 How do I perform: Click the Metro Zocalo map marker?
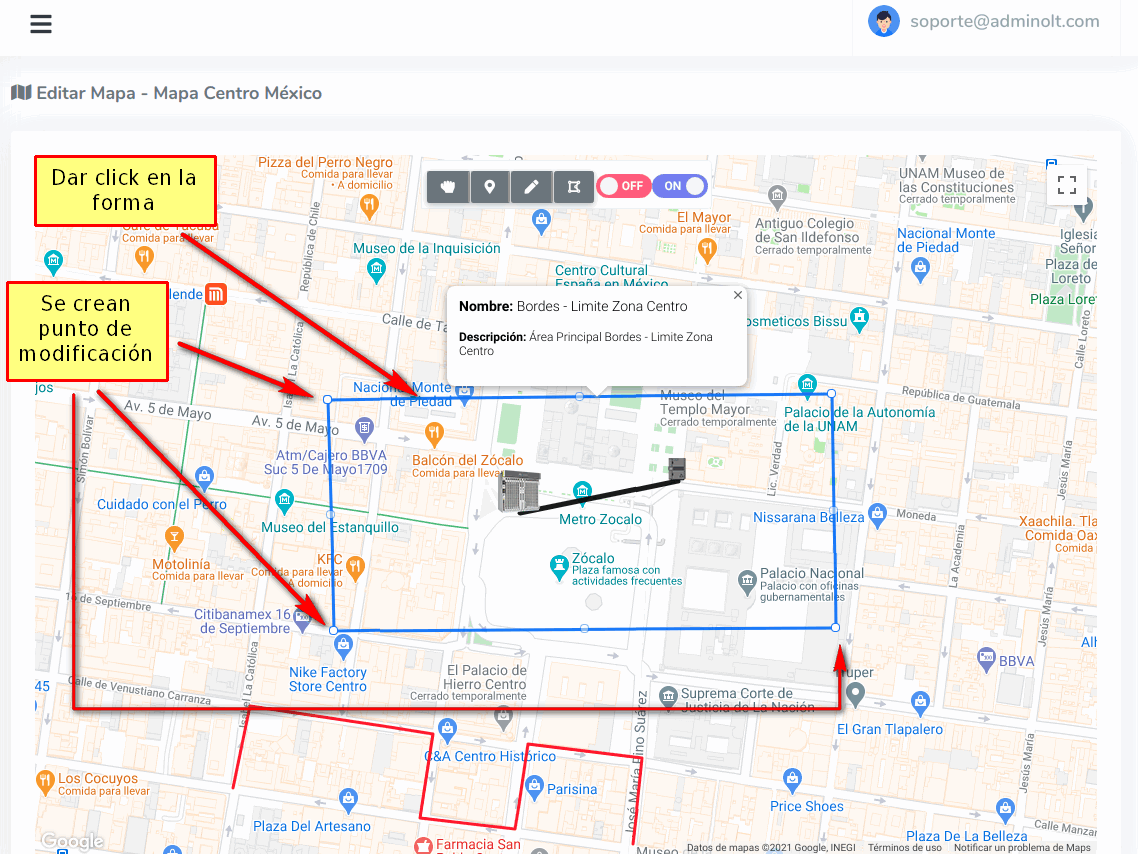click(x=581, y=490)
